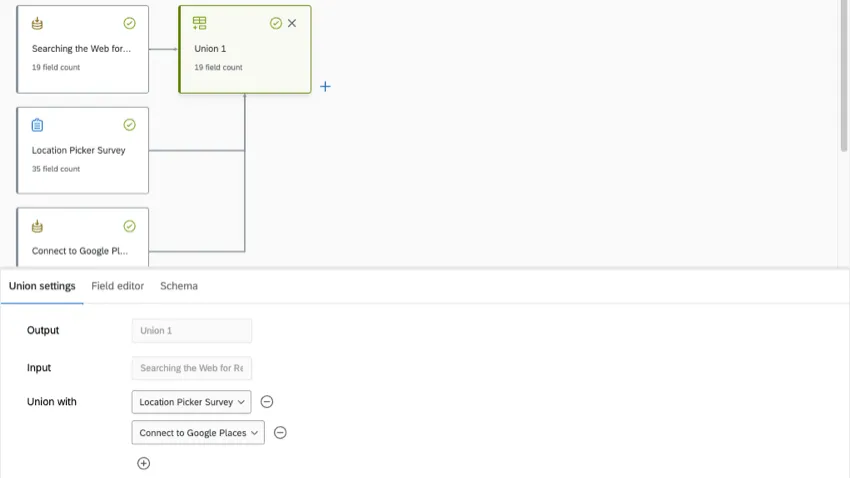Screen dimensions: 850x478
Task: Close the Union 1 node with X
Action: [x=292, y=23]
